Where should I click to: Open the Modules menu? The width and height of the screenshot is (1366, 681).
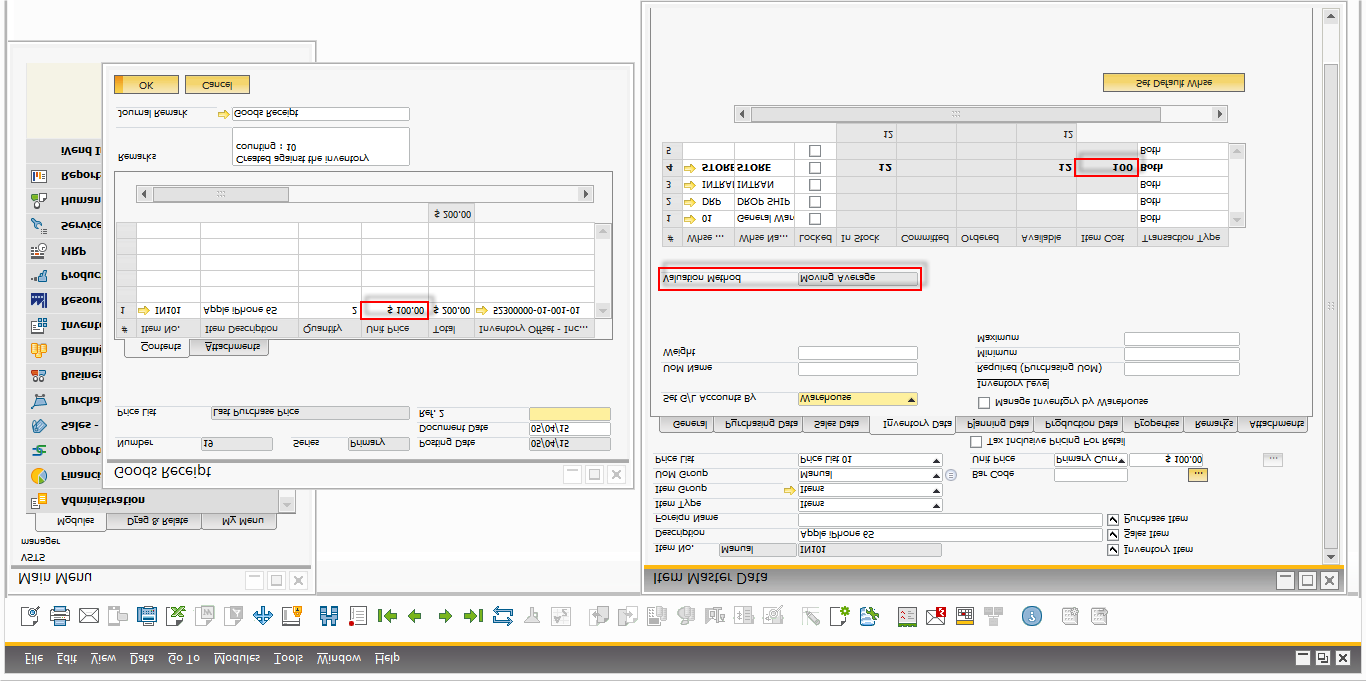point(236,658)
